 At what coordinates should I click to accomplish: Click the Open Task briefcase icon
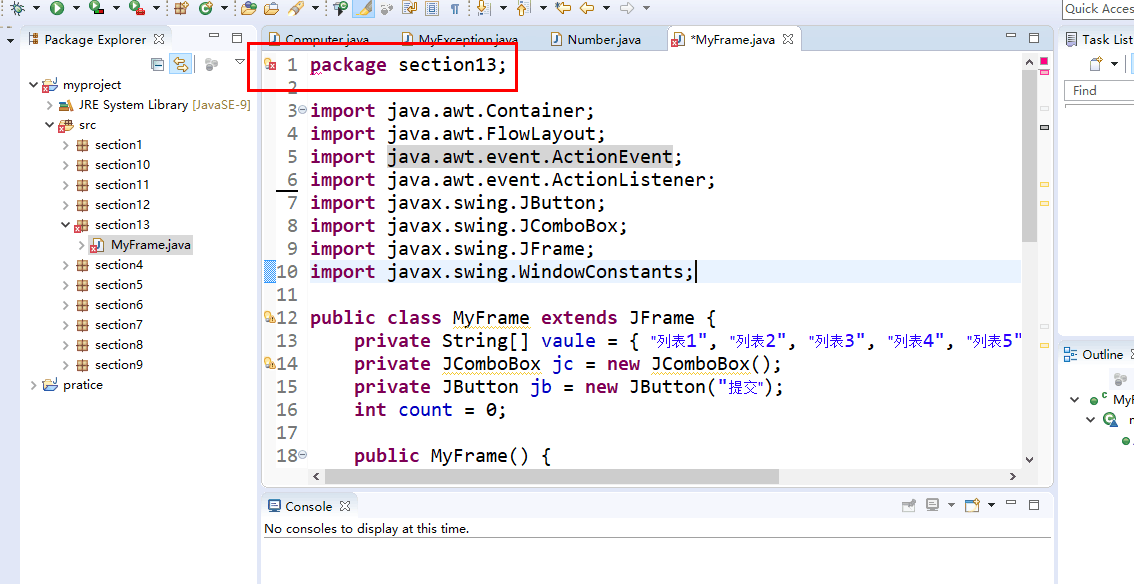272,8
